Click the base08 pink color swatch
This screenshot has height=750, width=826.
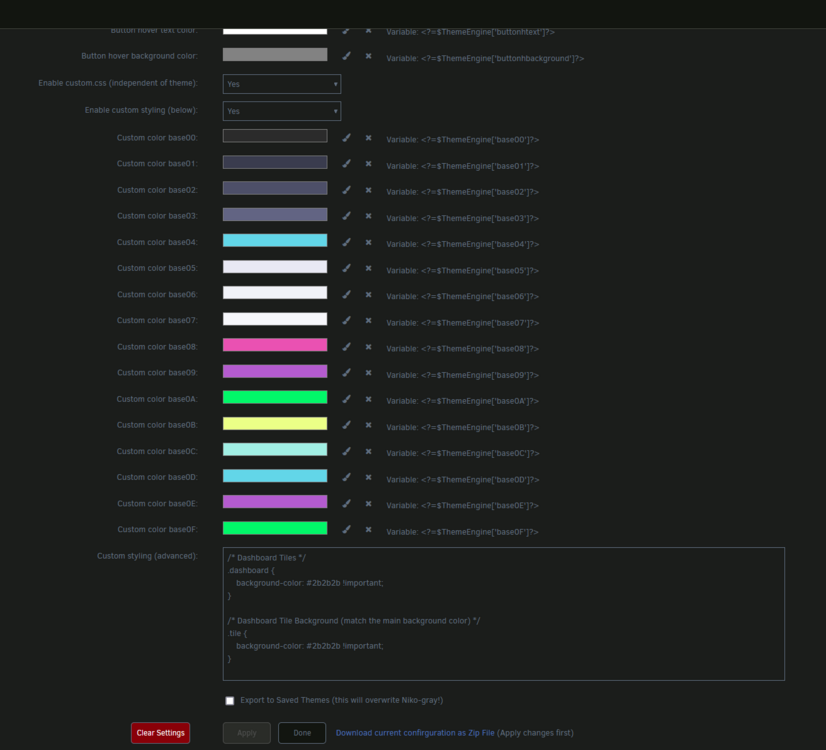click(x=275, y=345)
